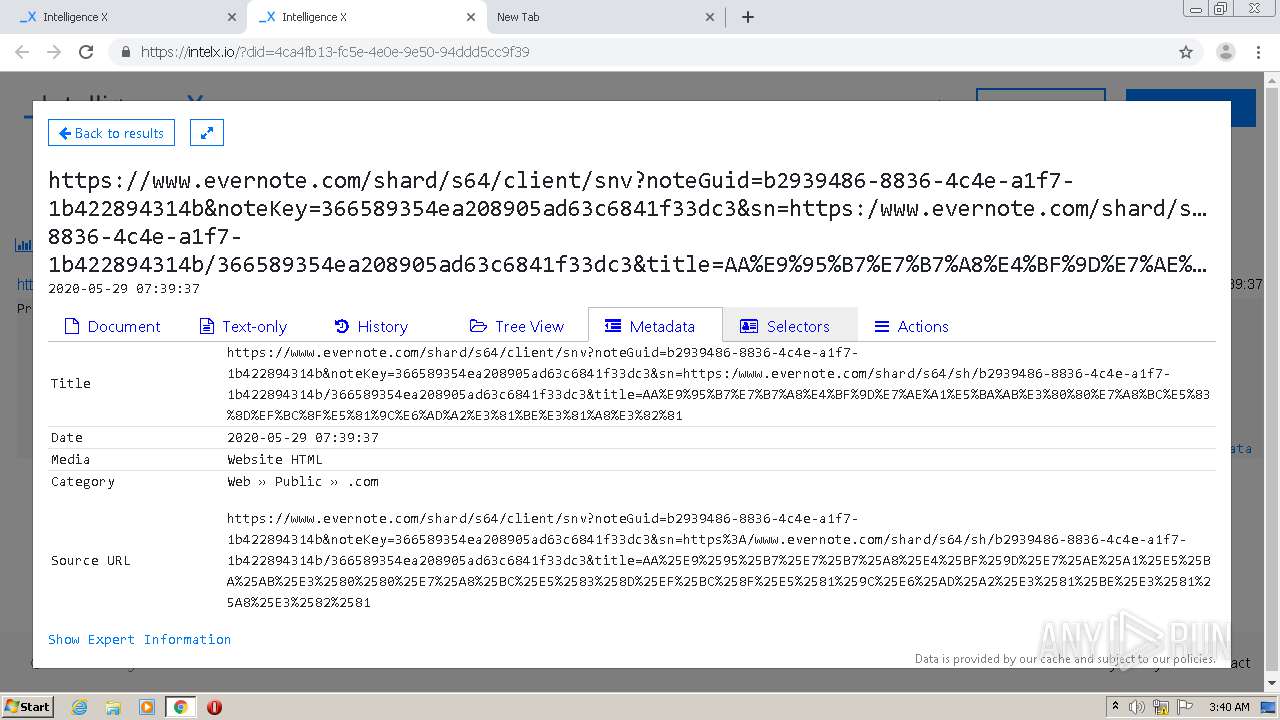Launch Internet Explorer from taskbar

point(79,707)
